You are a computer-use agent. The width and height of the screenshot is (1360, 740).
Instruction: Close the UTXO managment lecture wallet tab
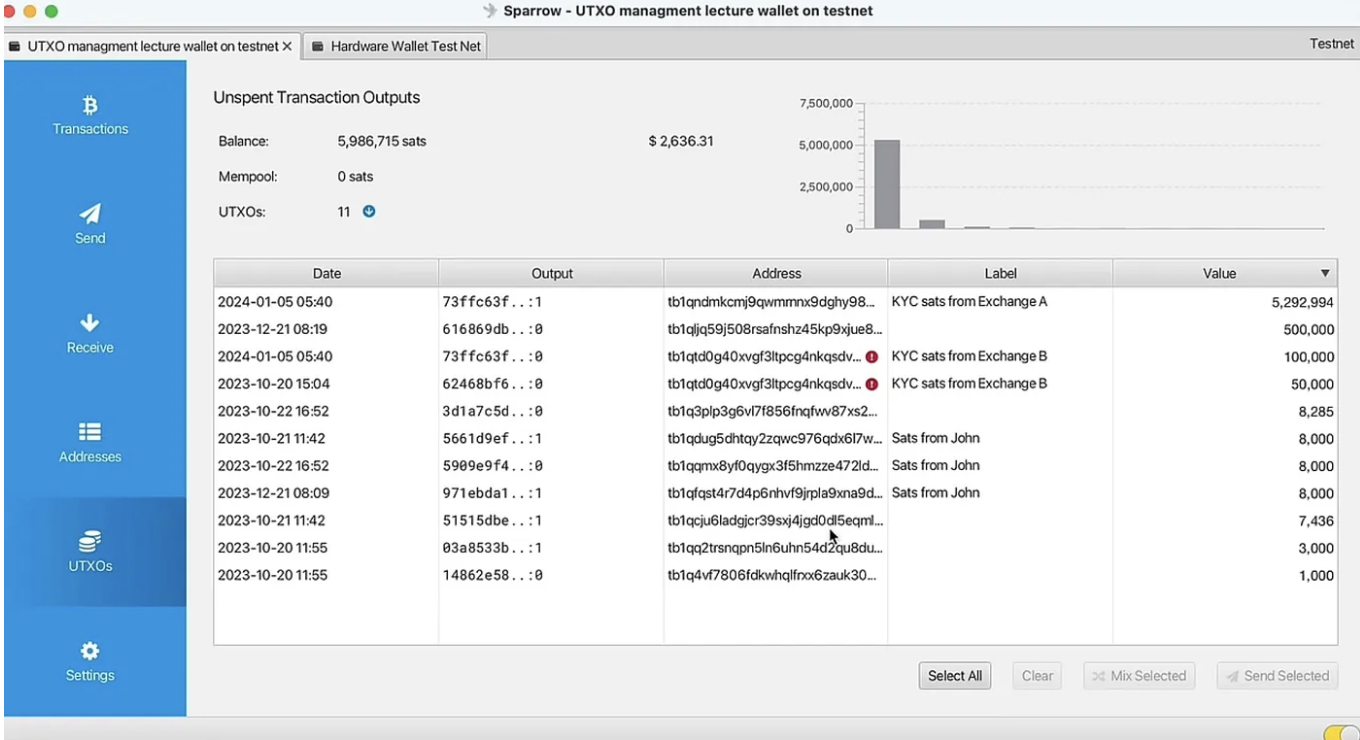(x=287, y=46)
